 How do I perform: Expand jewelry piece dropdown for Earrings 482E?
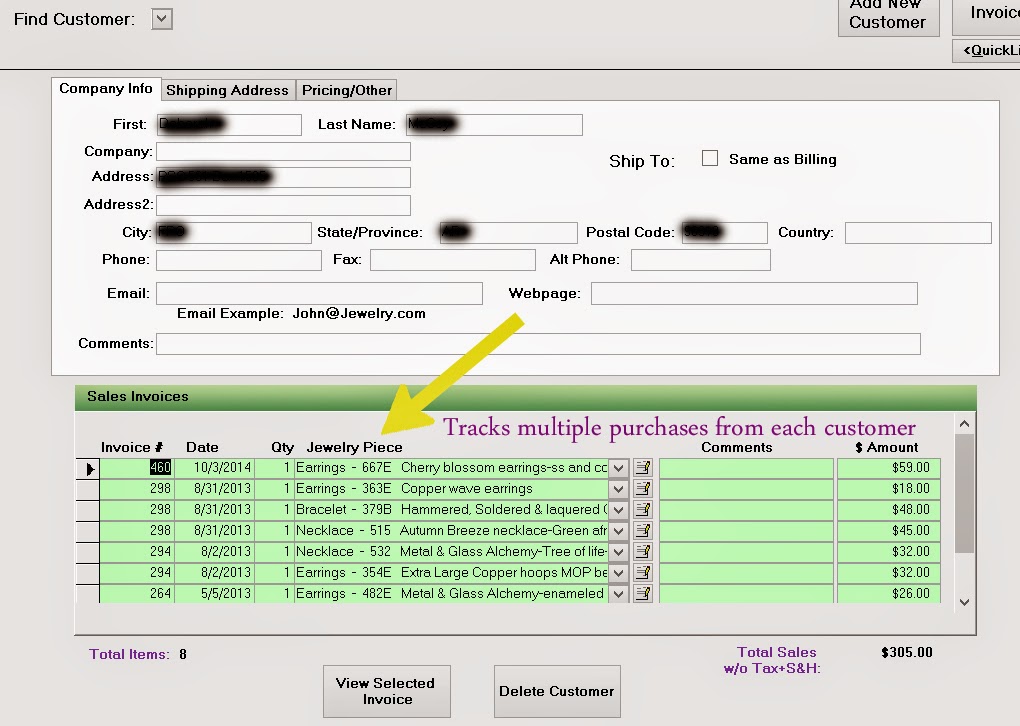pos(619,593)
